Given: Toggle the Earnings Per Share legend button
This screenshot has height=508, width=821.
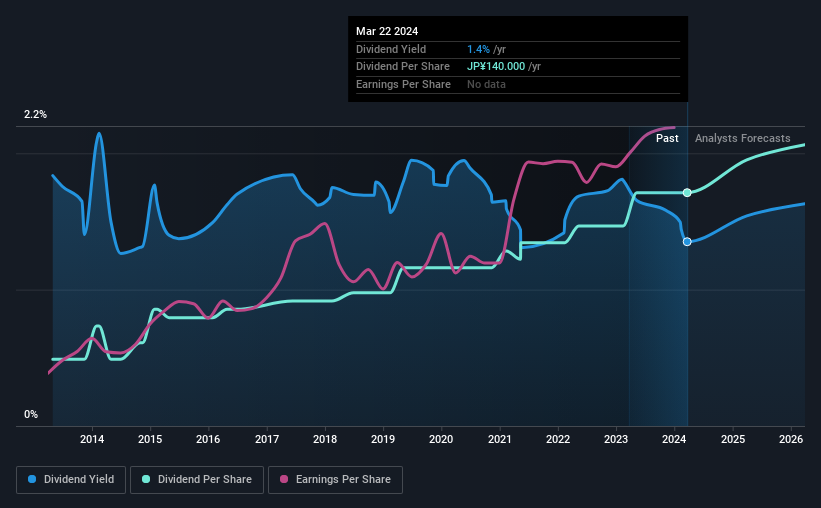Looking at the screenshot, I should point(335,480).
